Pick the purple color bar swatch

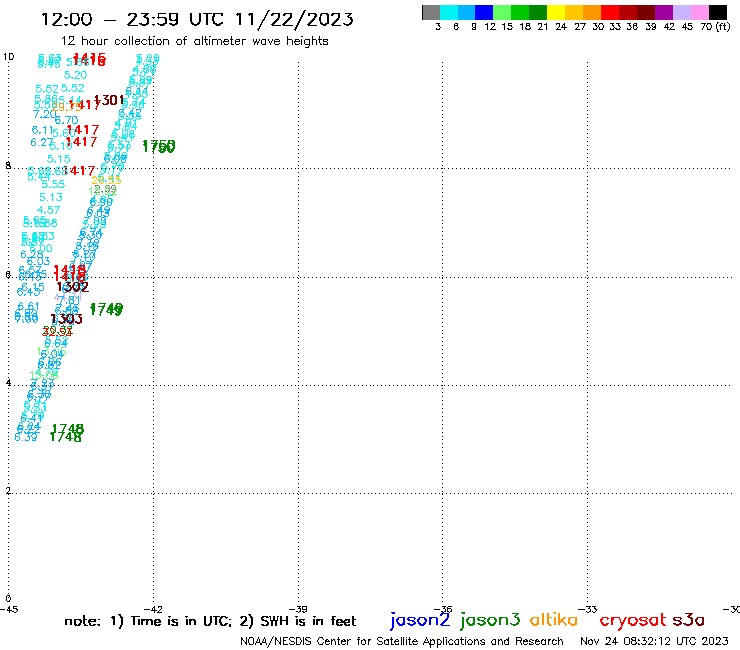[x=664, y=12]
